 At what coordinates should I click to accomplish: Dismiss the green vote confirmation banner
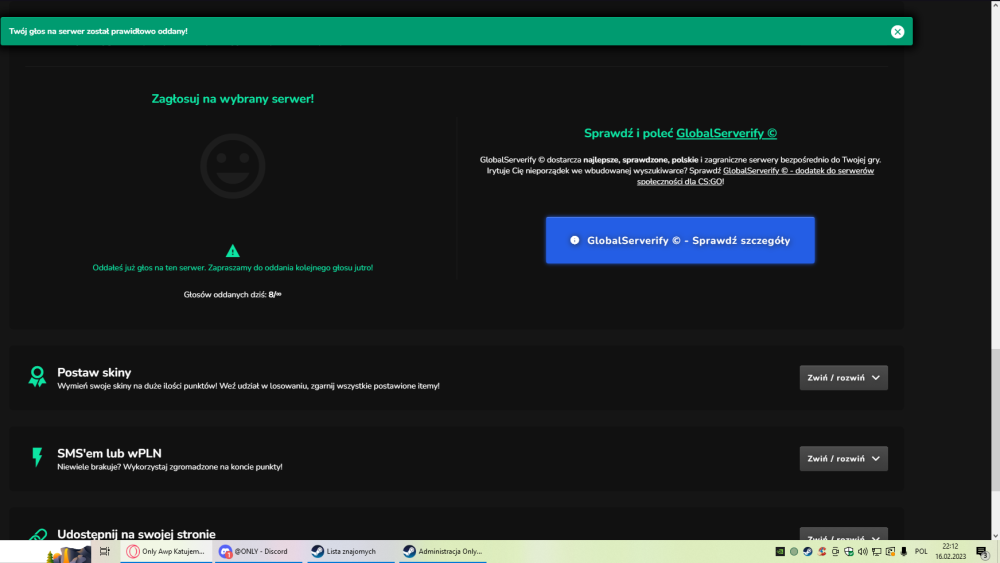click(x=897, y=31)
